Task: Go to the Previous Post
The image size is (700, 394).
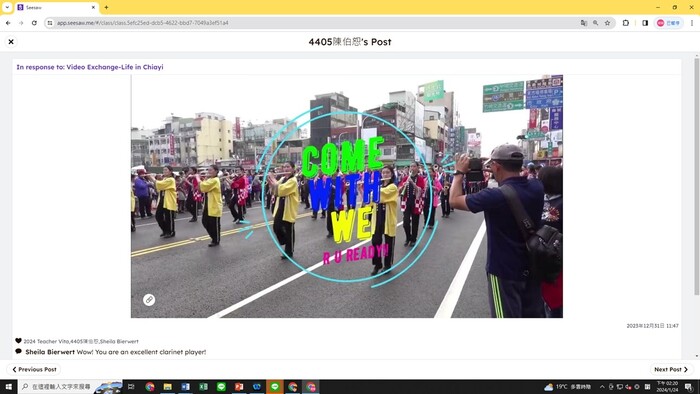Action: pos(34,369)
